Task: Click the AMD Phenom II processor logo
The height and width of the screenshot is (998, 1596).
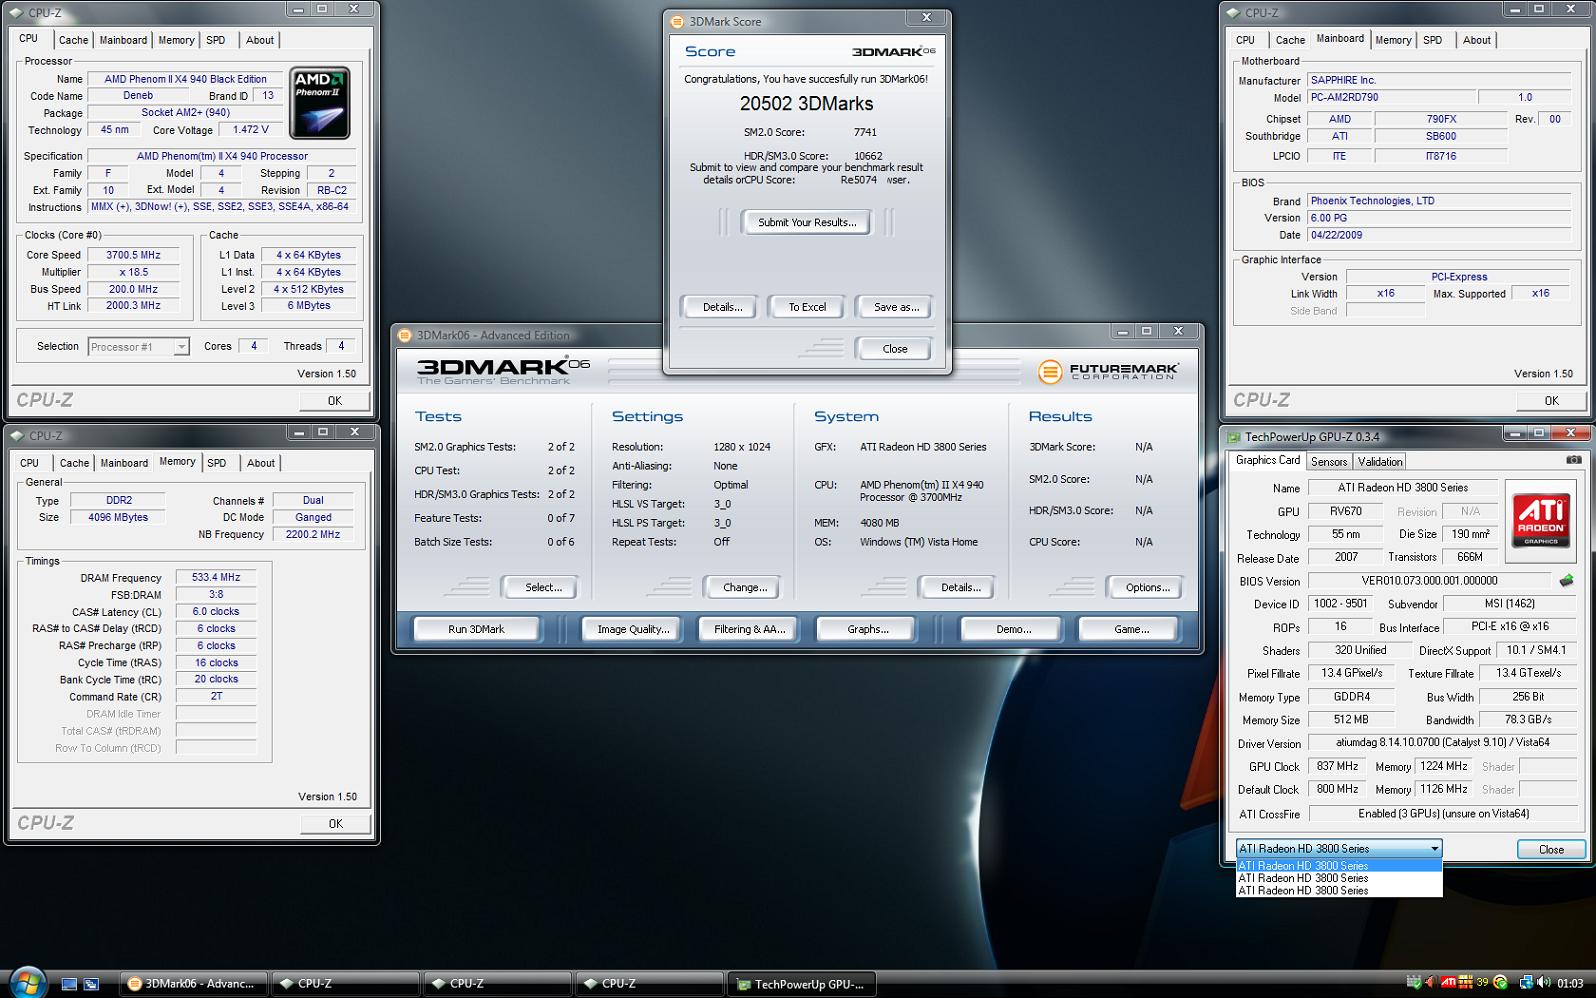Action: [x=320, y=103]
